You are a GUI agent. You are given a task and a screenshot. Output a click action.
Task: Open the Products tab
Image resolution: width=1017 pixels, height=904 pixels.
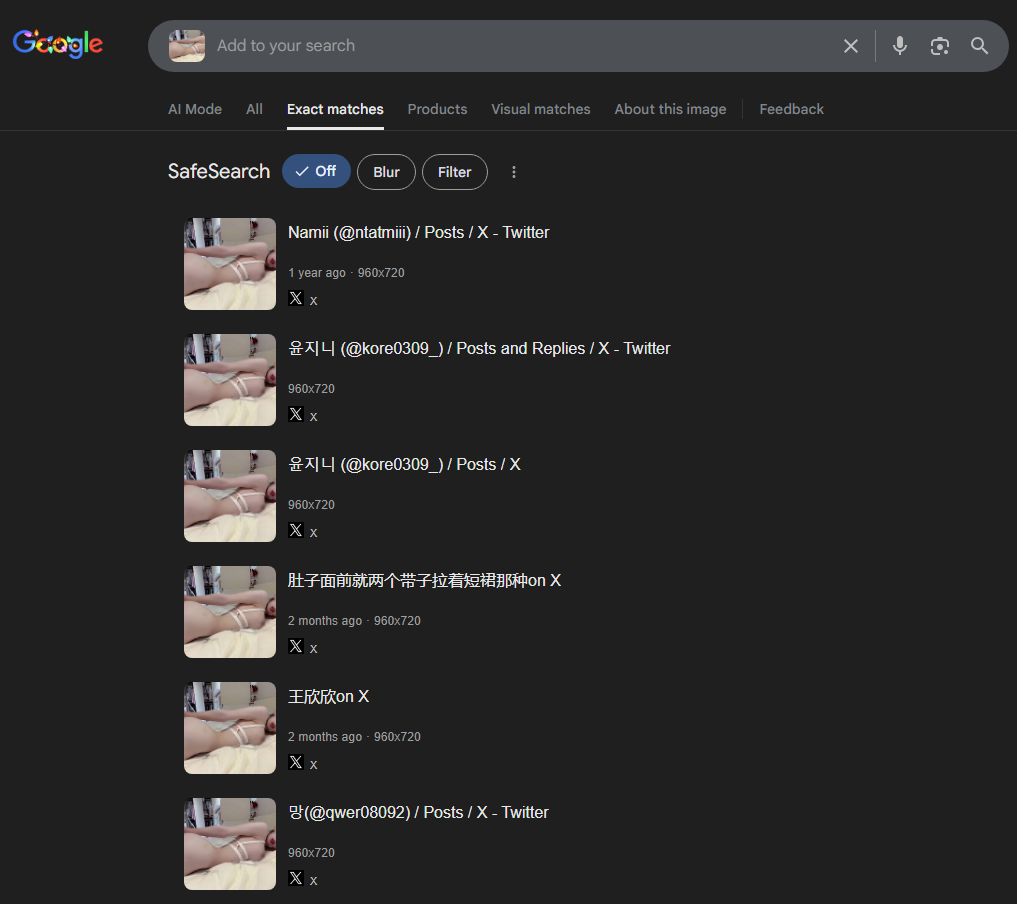coord(437,109)
